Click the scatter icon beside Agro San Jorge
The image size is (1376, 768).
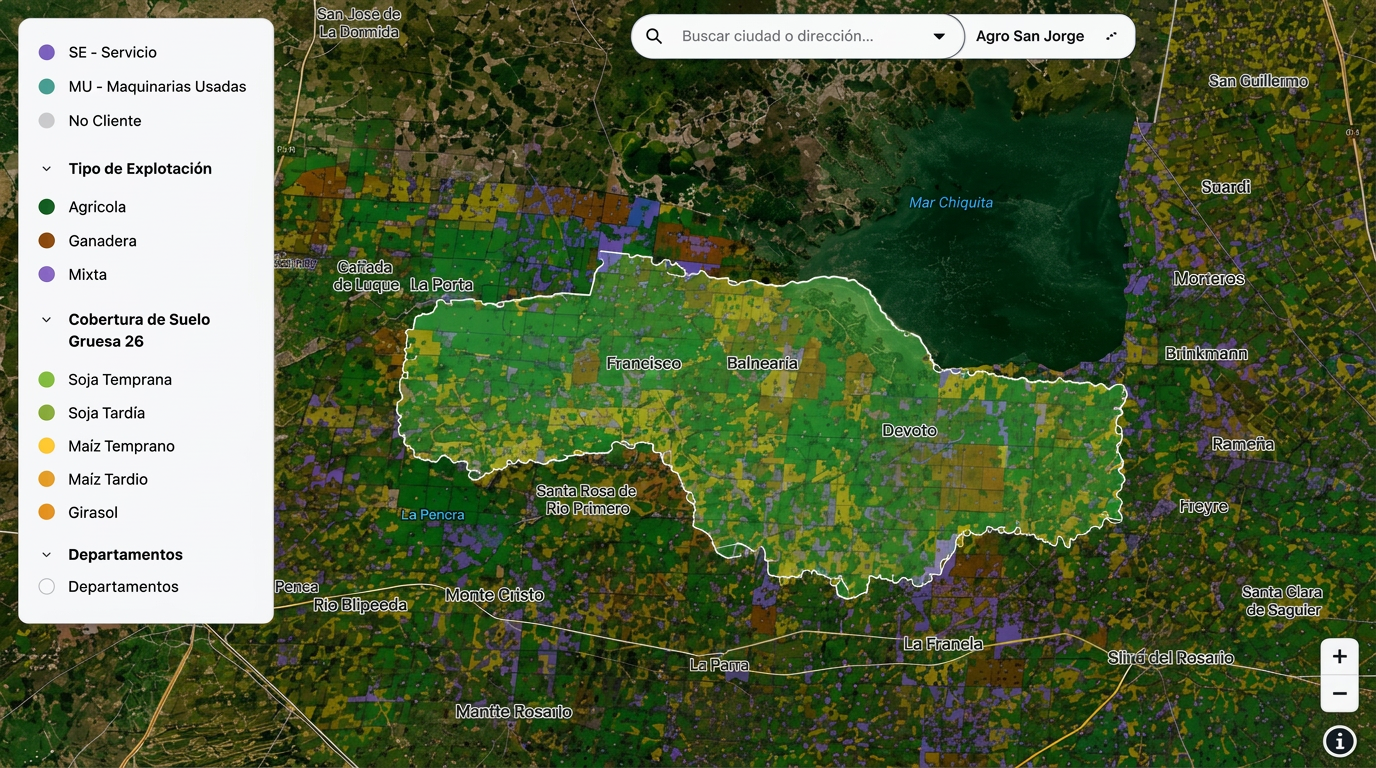(1111, 36)
